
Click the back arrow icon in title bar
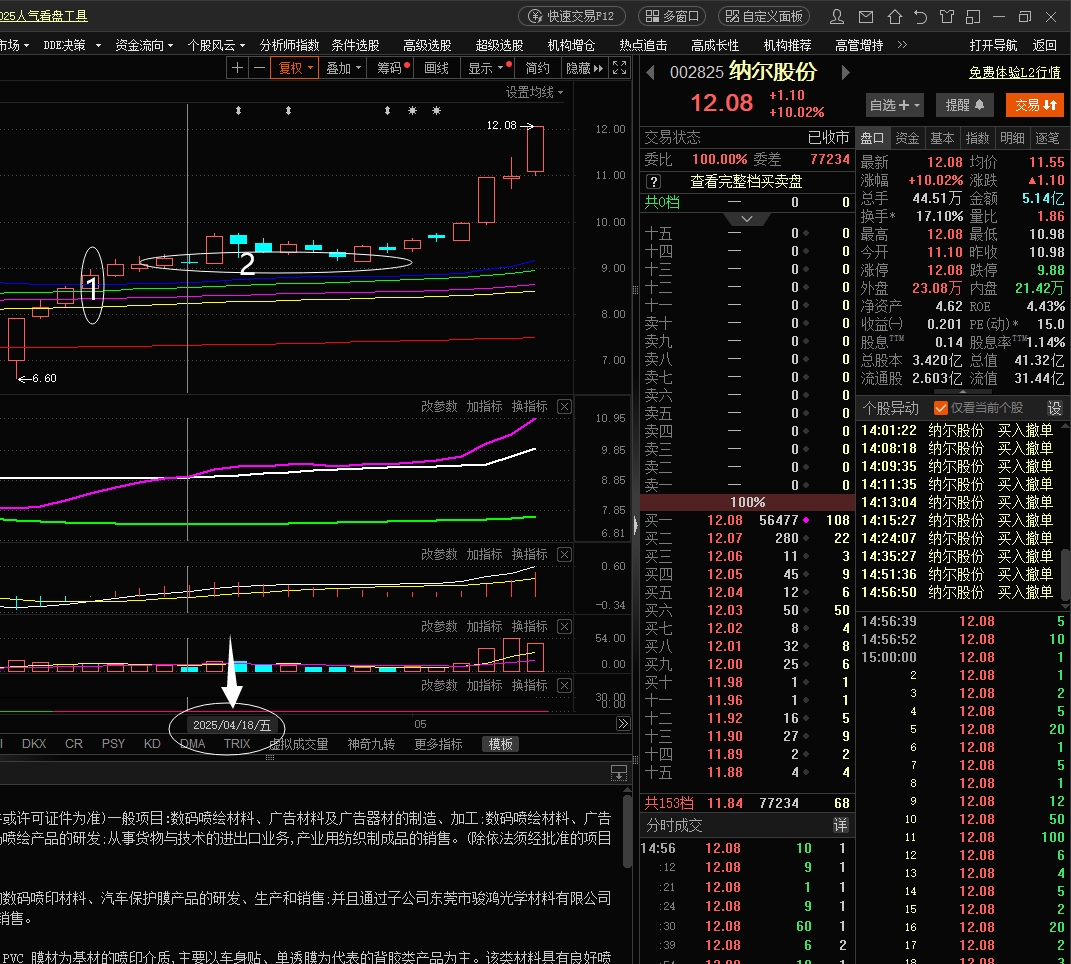[x=921, y=16]
